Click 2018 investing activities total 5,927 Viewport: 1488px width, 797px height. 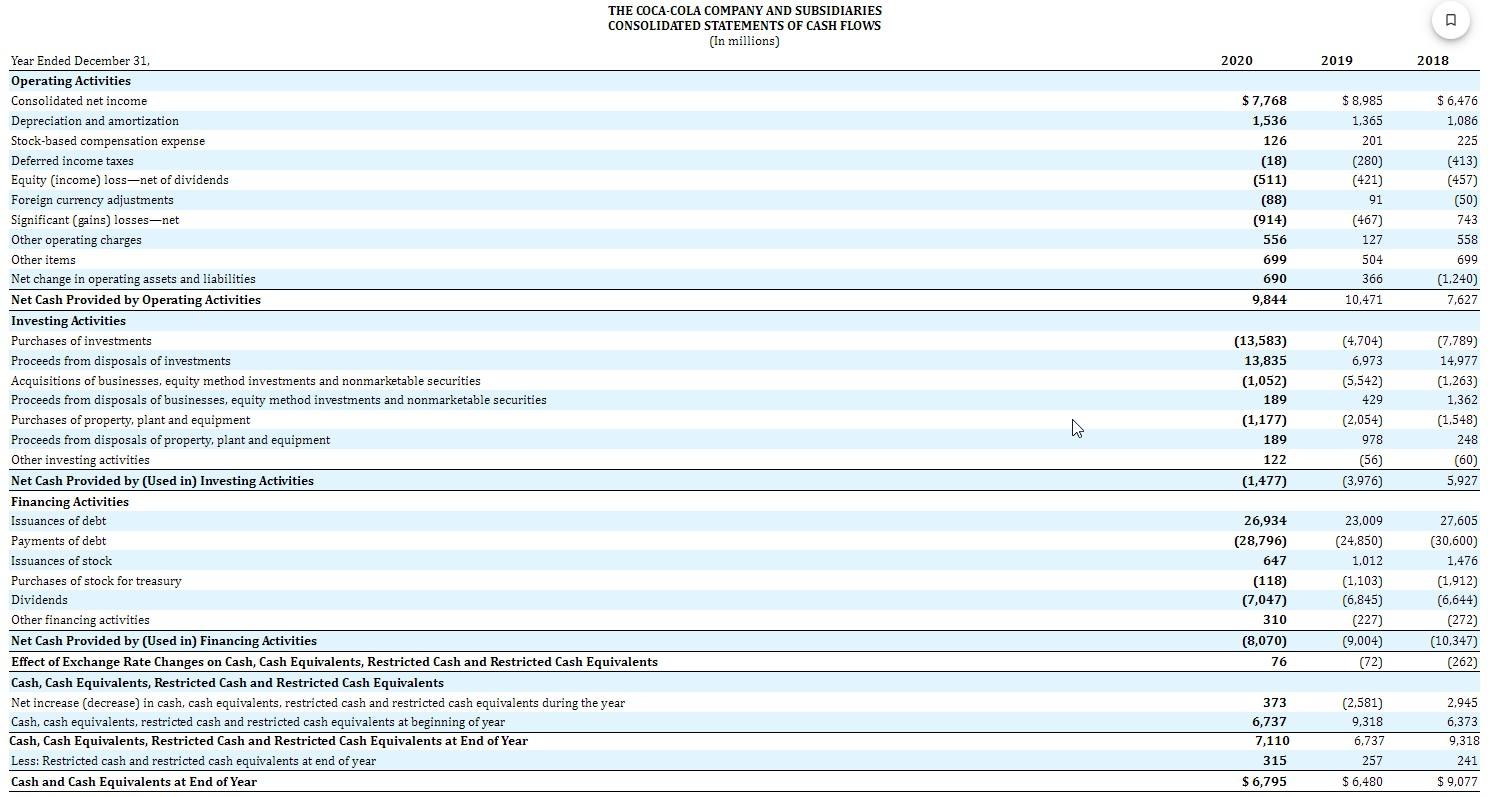[x=1462, y=481]
